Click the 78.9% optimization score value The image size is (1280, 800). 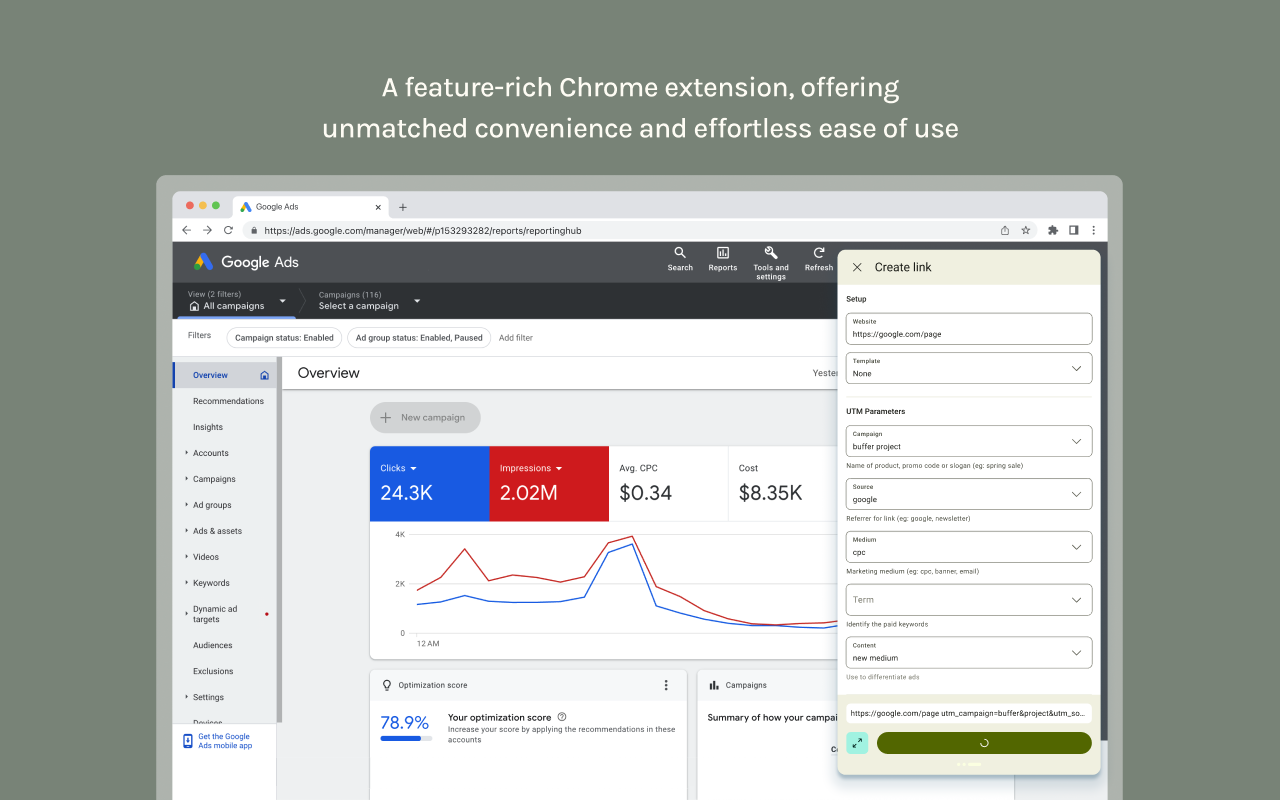(x=404, y=721)
